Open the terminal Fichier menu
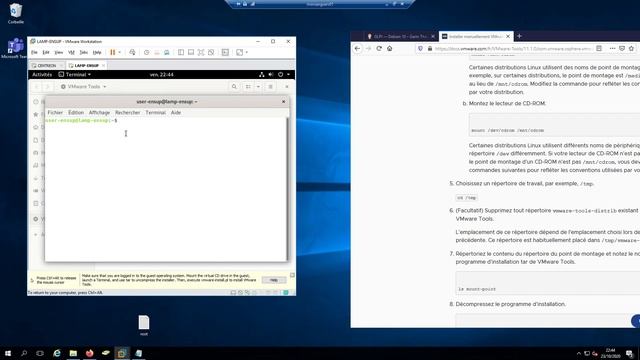 (55, 112)
